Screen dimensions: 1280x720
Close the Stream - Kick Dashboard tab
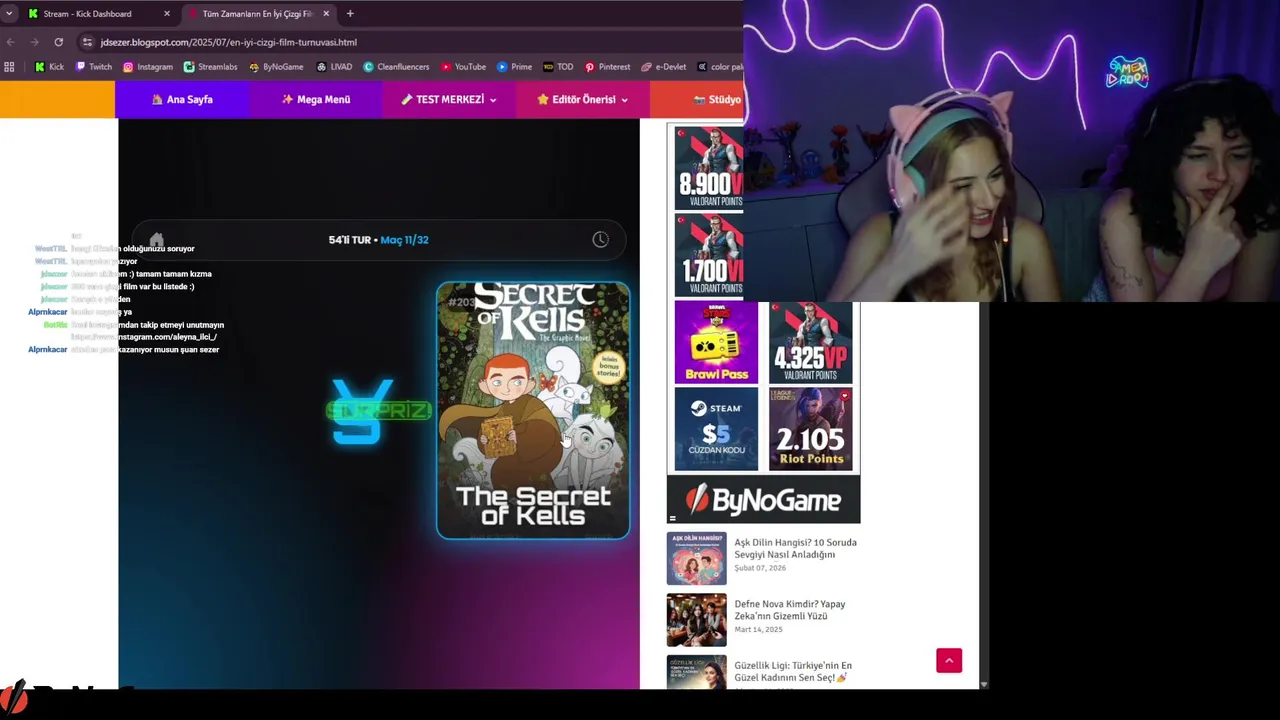tap(167, 14)
